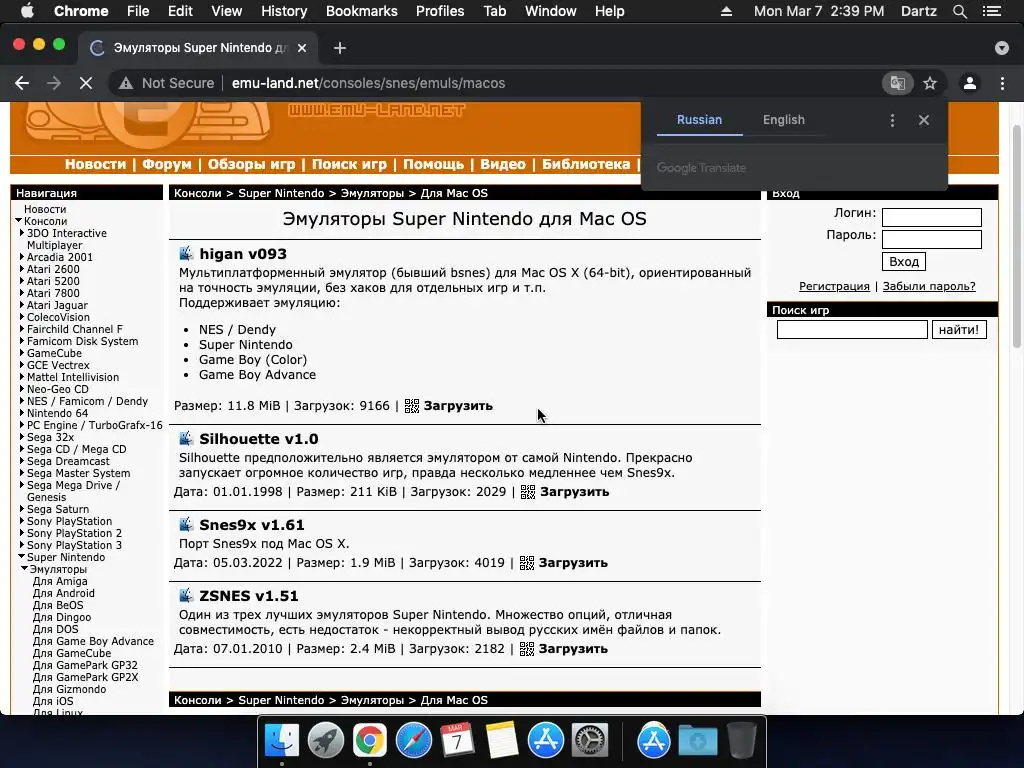Click Super Nintendo in the top breadcrumb
Image resolution: width=1024 pixels, height=768 pixels.
[x=281, y=193]
